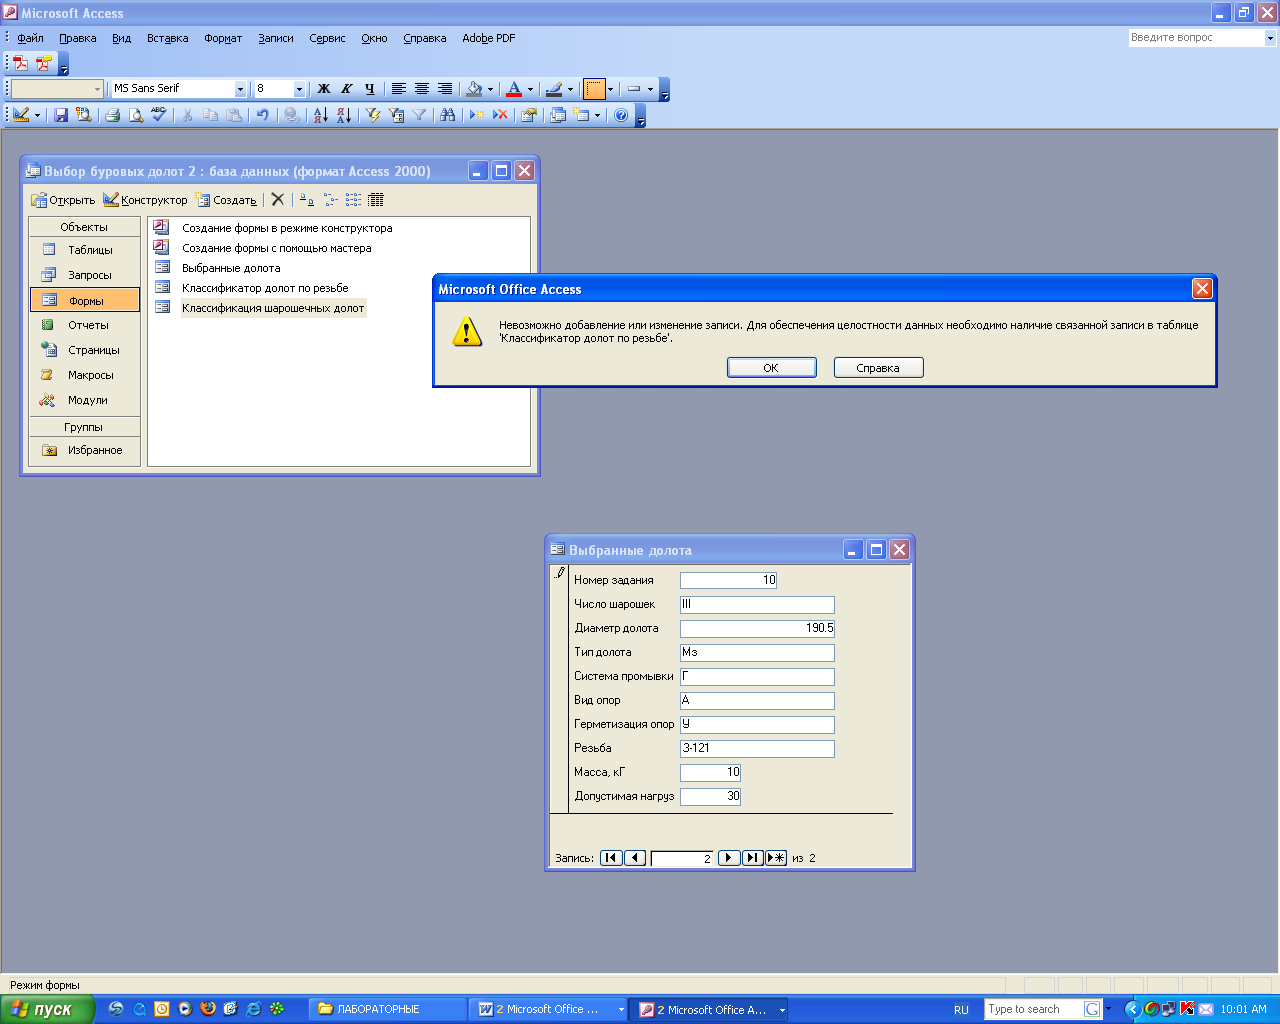Align text right in formatting toolbar

(445, 88)
